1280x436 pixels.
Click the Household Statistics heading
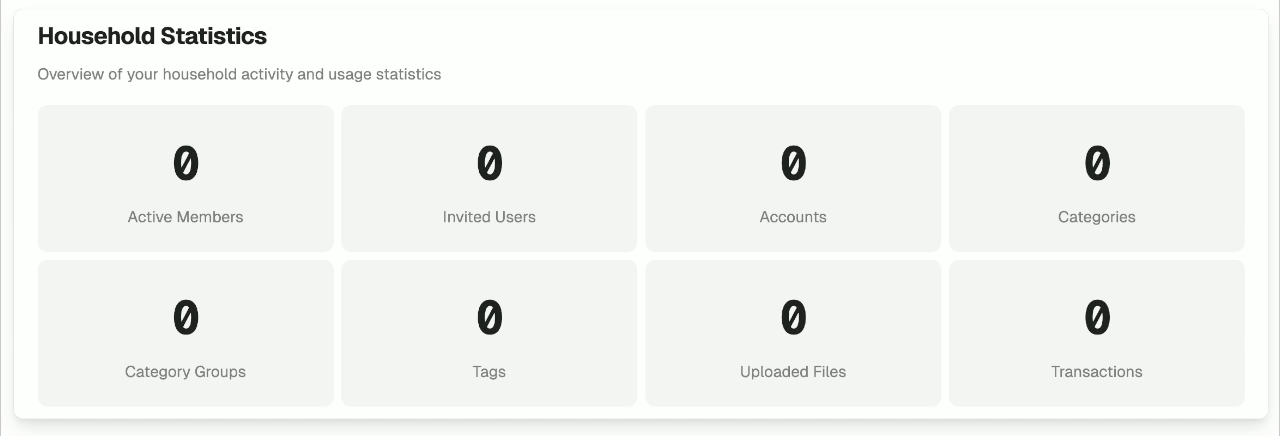pos(152,36)
